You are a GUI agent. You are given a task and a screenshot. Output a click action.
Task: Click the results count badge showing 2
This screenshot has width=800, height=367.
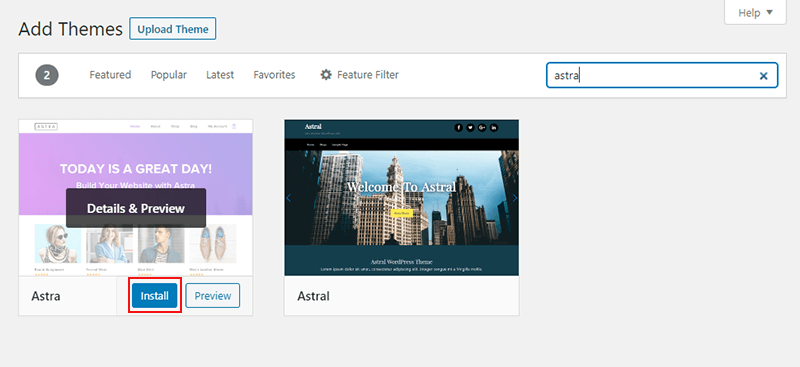click(x=47, y=76)
